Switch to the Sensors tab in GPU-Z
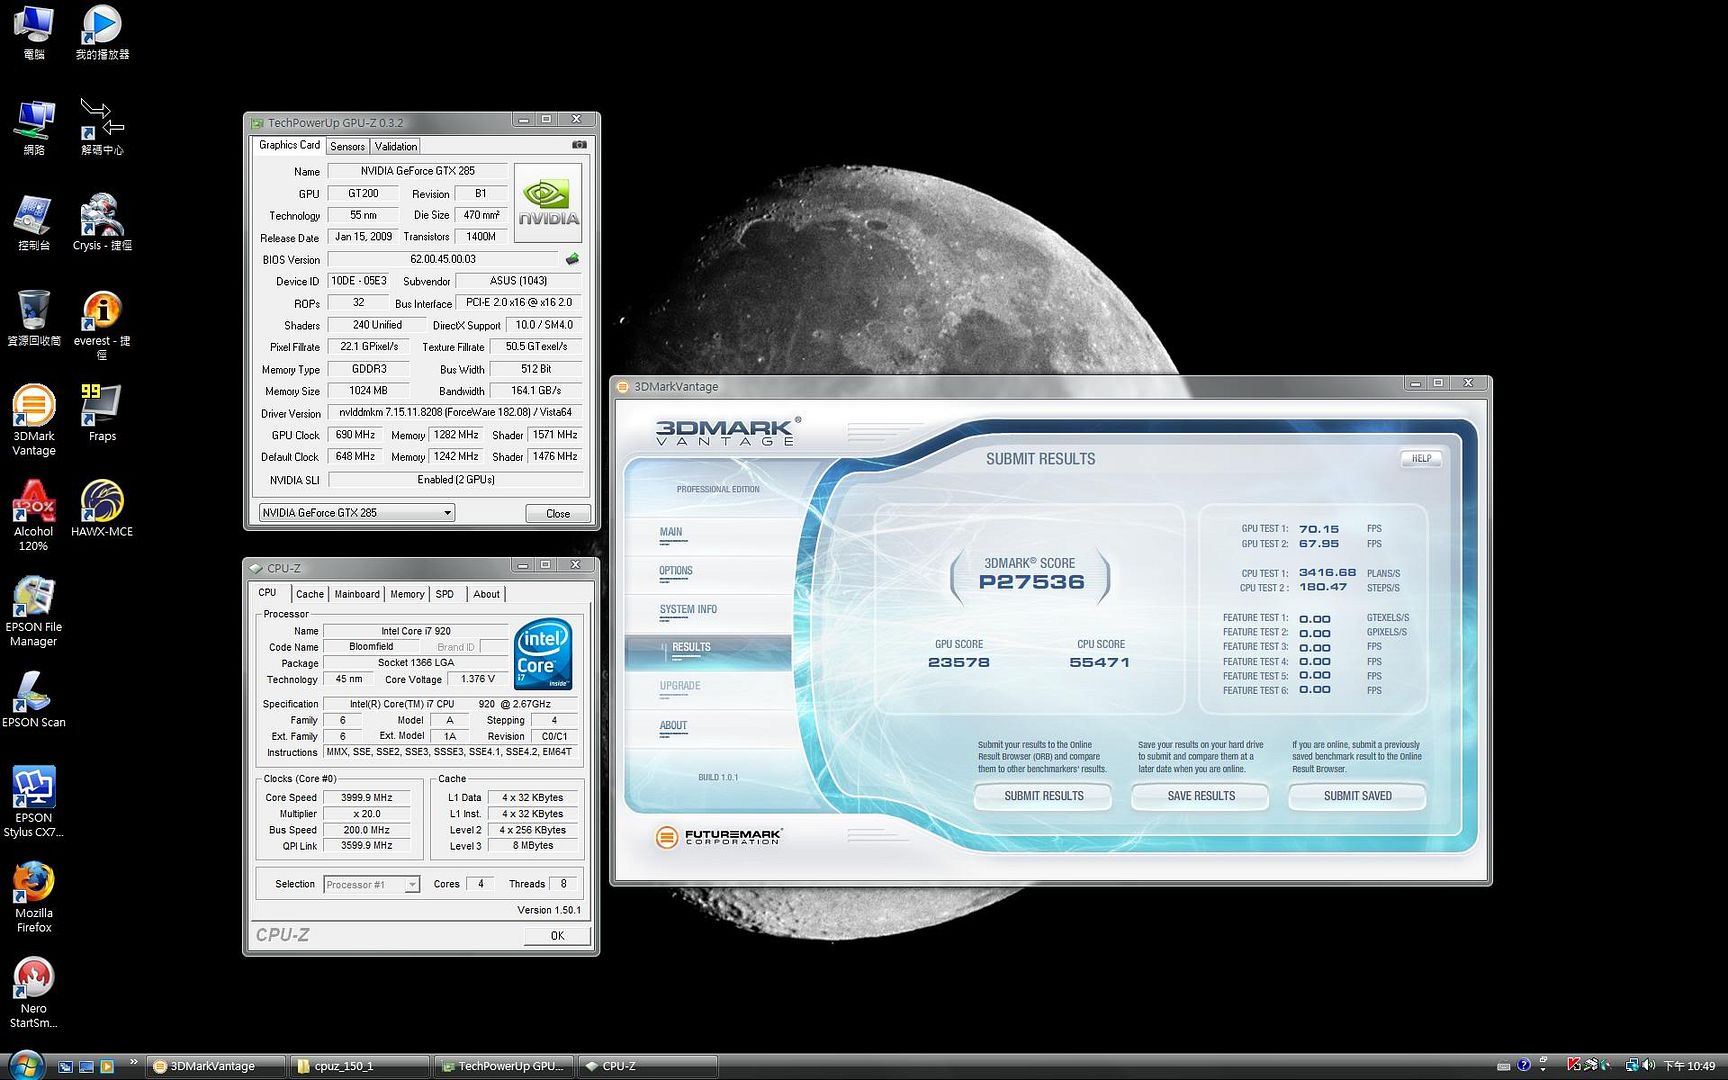The image size is (1728, 1080). coord(347,146)
